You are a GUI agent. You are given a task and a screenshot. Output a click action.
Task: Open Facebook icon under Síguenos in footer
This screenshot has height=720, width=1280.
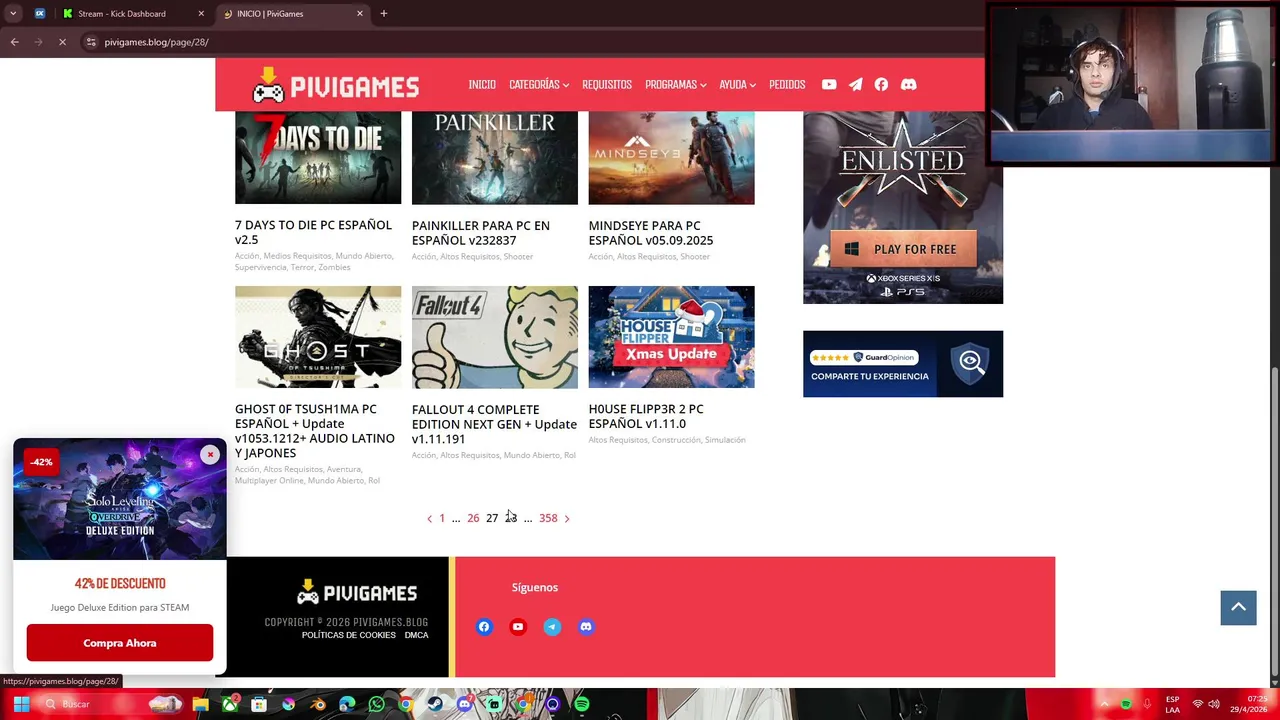coord(484,627)
